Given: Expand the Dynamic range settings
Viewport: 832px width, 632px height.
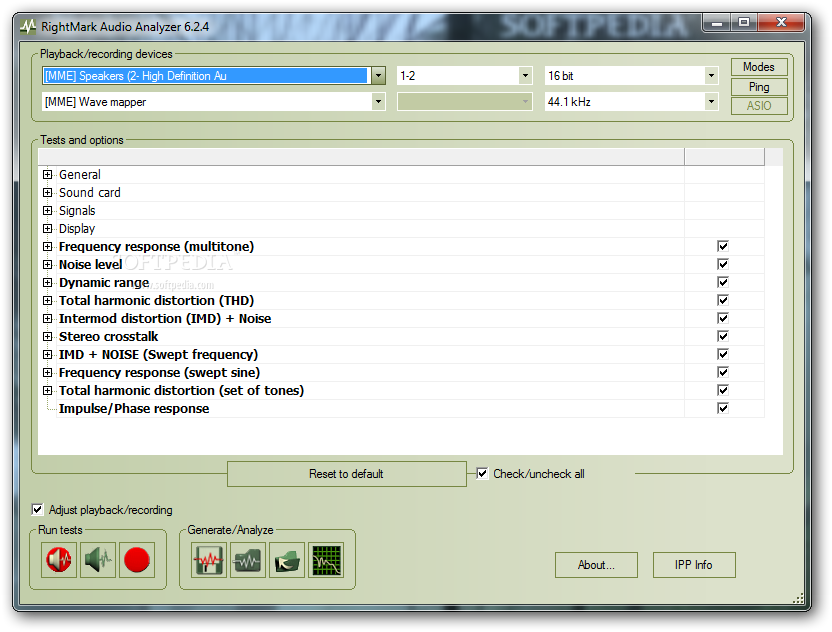Looking at the screenshot, I should (x=48, y=283).
